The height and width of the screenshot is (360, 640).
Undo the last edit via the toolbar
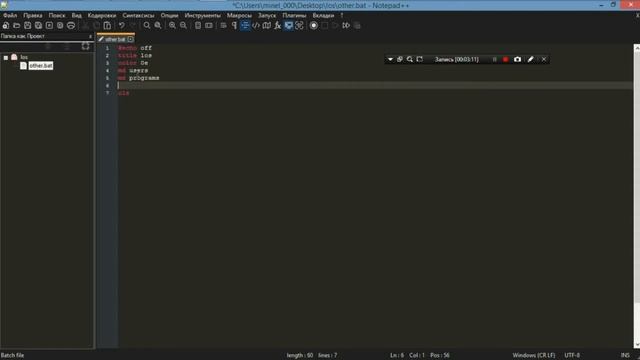point(122,26)
